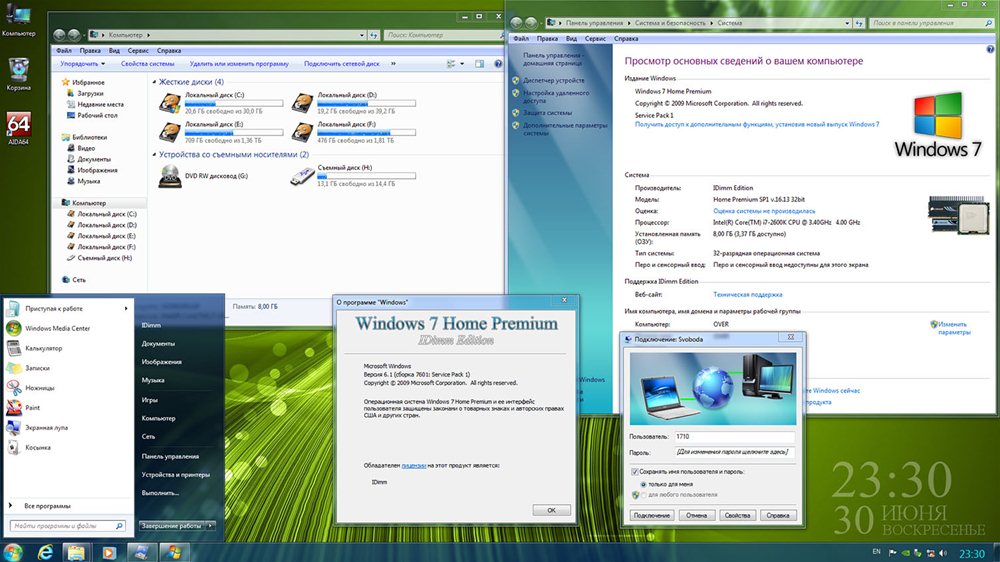This screenshot has width=1000, height=562.
Task: Click the Local Disk (D:) capacity bar
Action: [x=355, y=103]
